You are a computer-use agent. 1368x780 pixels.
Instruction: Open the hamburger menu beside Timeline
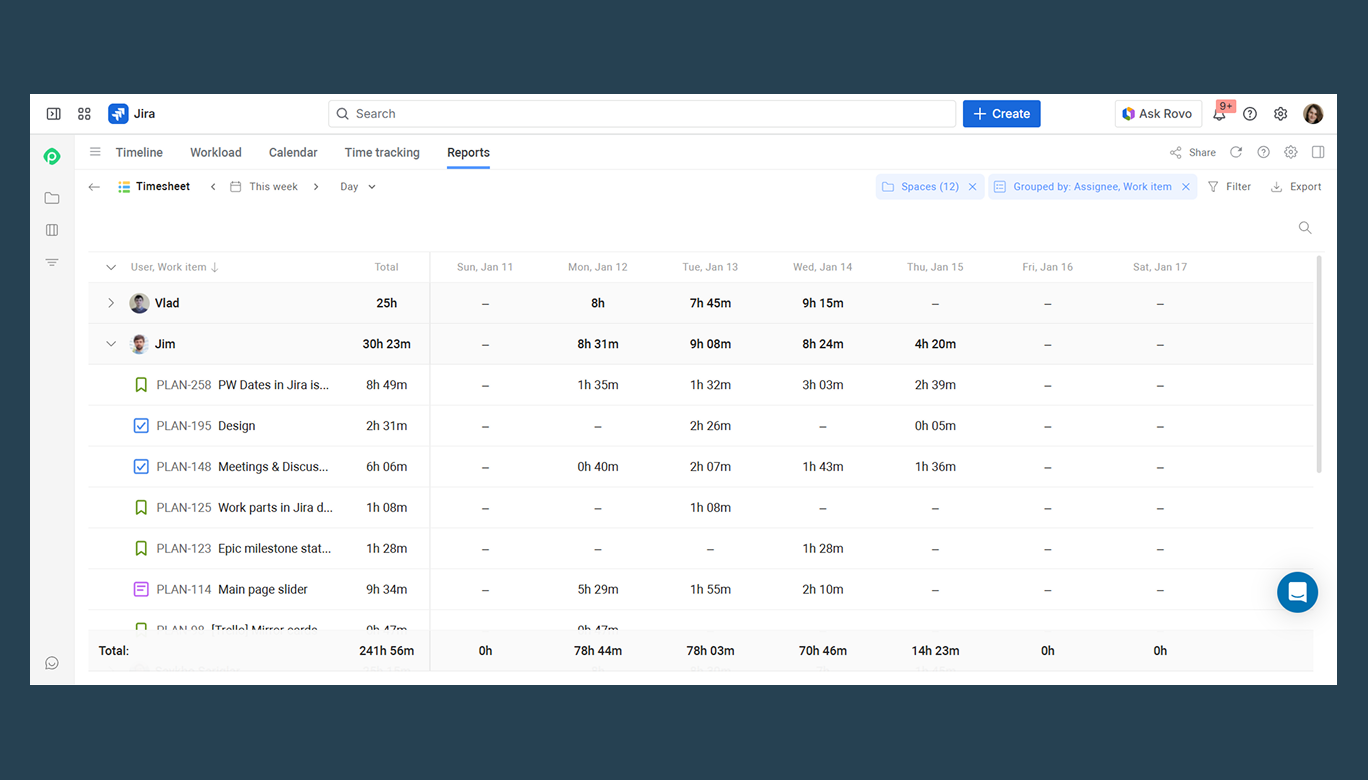coord(95,152)
